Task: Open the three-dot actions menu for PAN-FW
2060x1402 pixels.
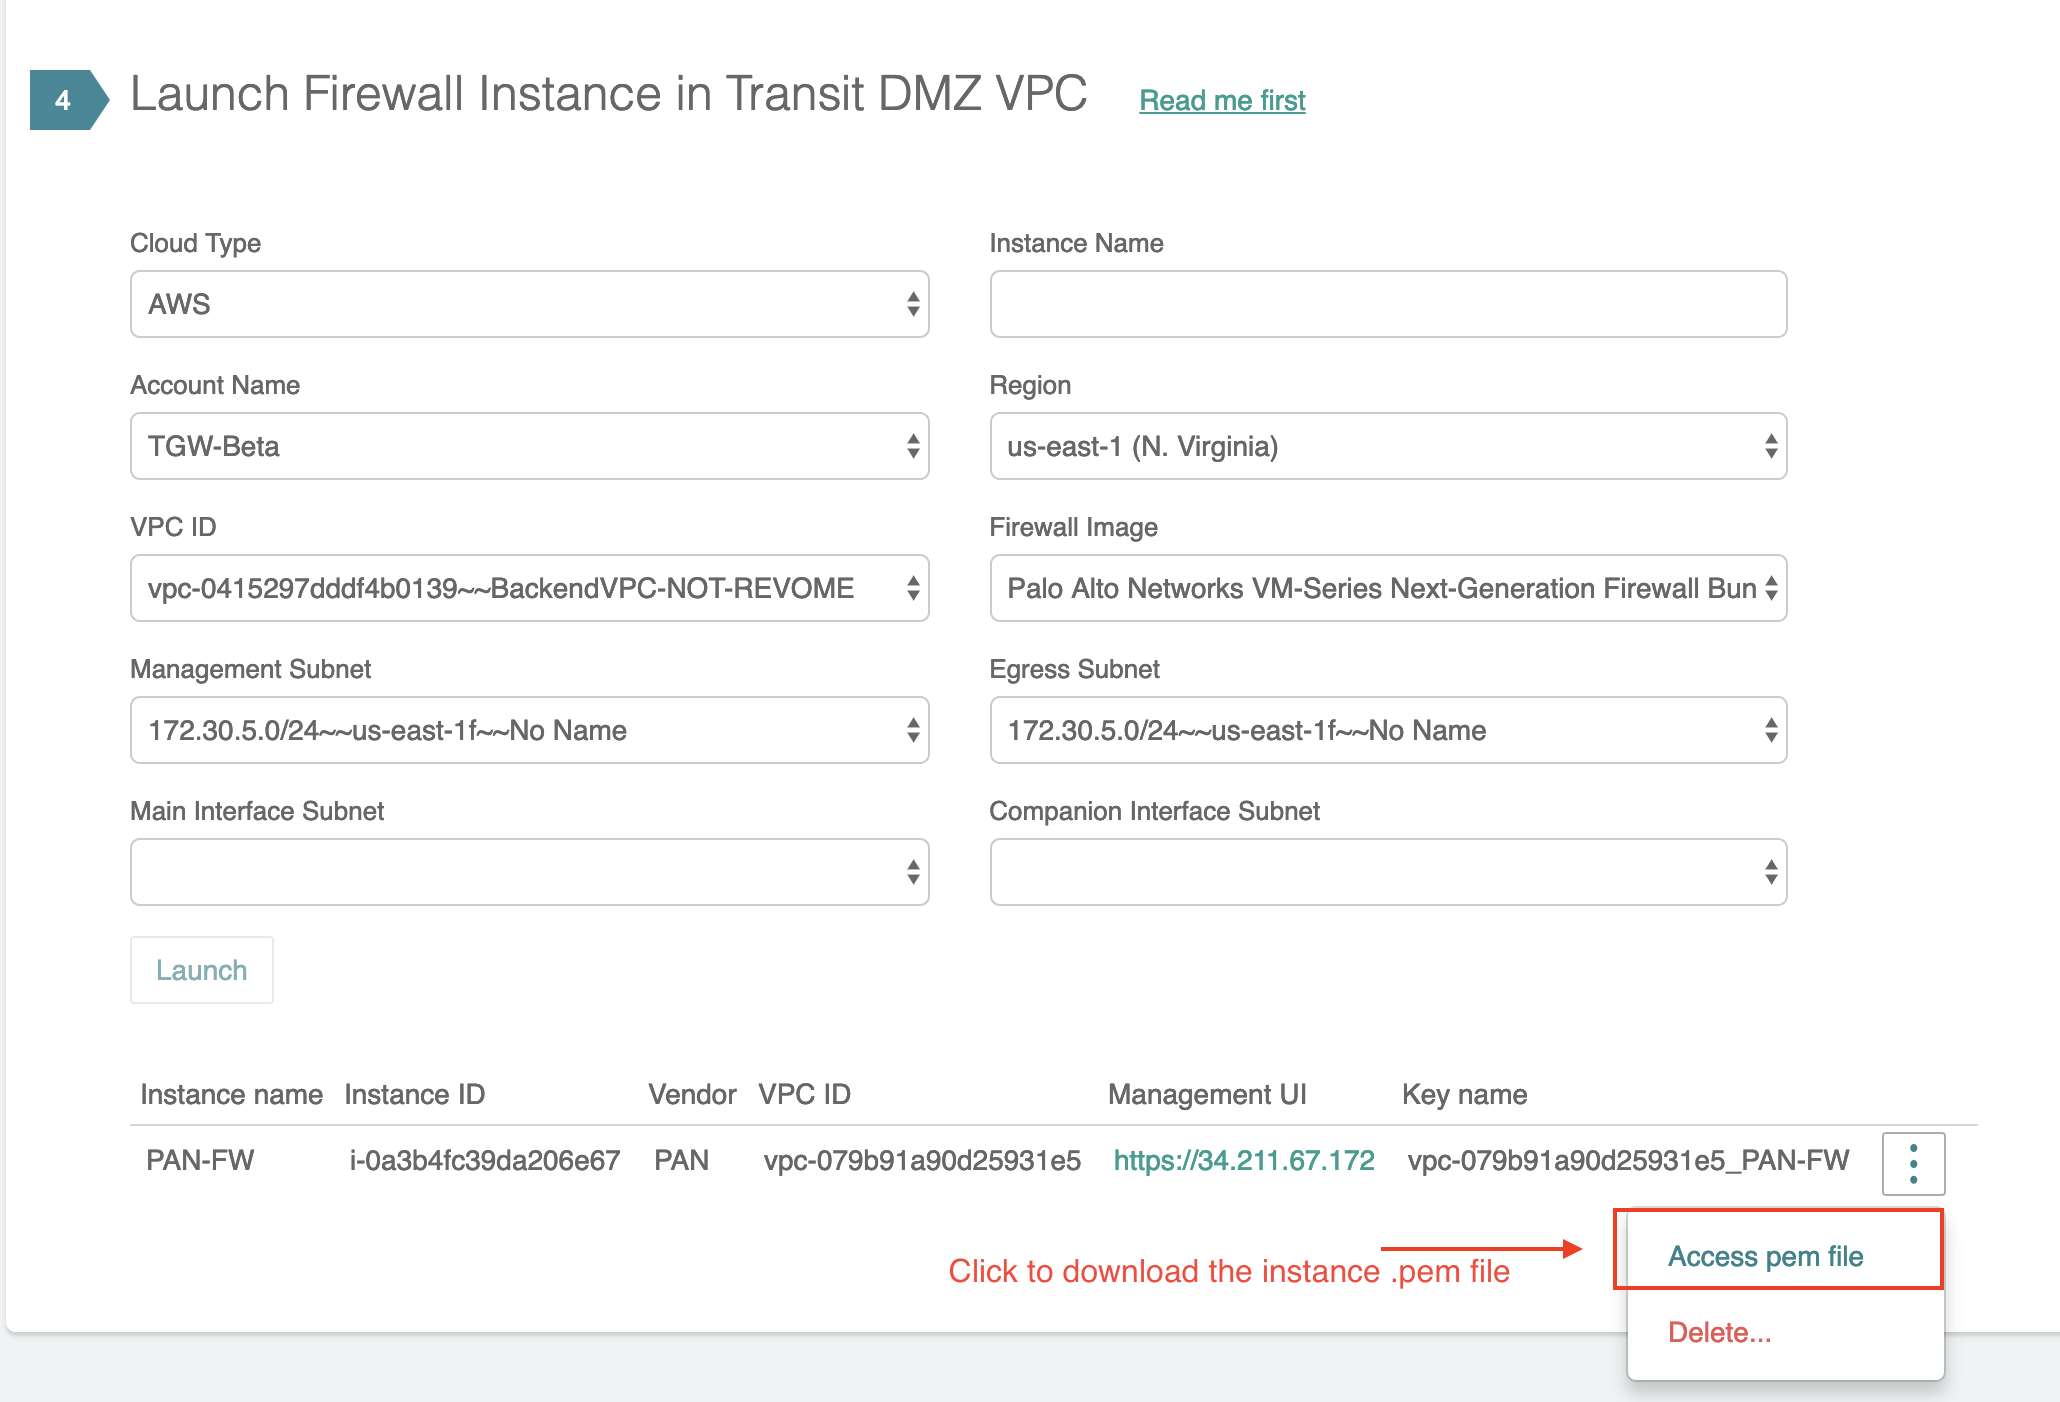Action: click(1912, 1163)
